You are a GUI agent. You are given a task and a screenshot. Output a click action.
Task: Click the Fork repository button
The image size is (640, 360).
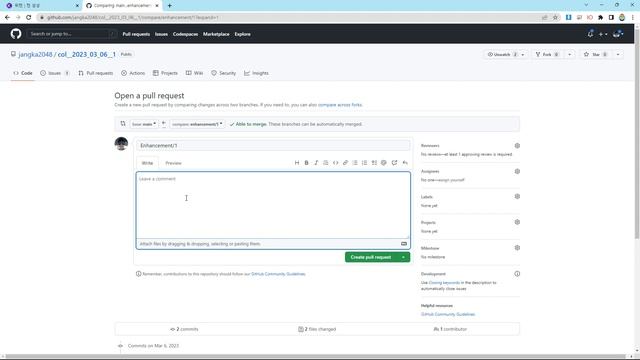pos(547,55)
